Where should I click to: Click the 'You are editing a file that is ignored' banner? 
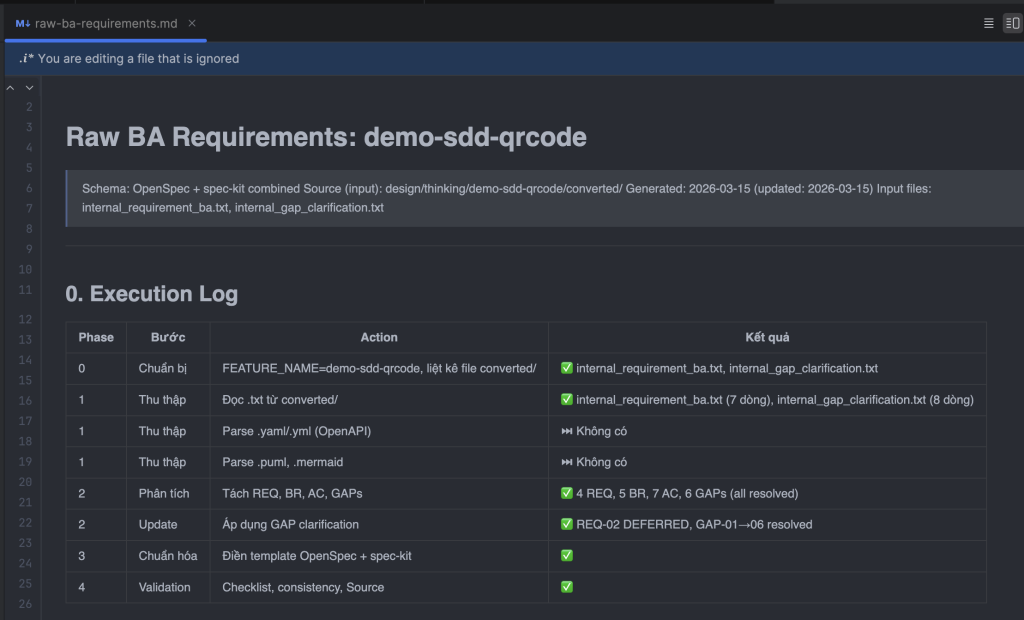pos(139,59)
